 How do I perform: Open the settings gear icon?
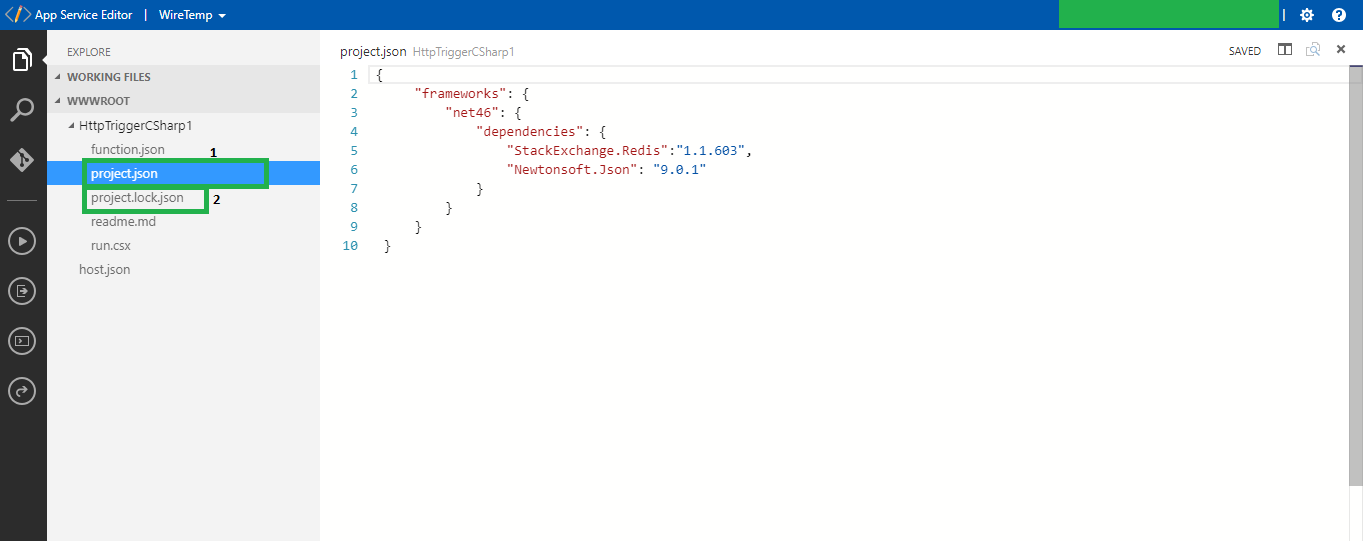click(1307, 15)
